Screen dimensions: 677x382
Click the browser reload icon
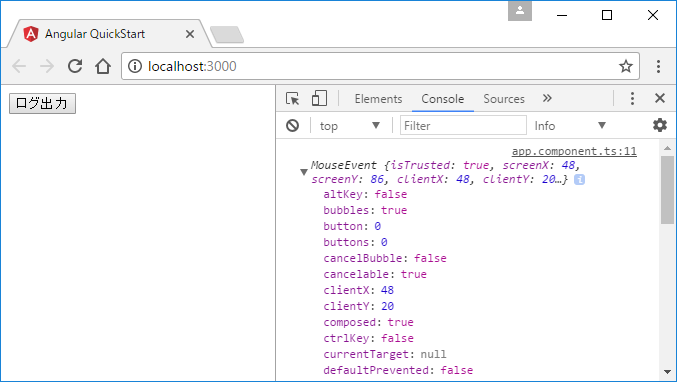(75, 66)
